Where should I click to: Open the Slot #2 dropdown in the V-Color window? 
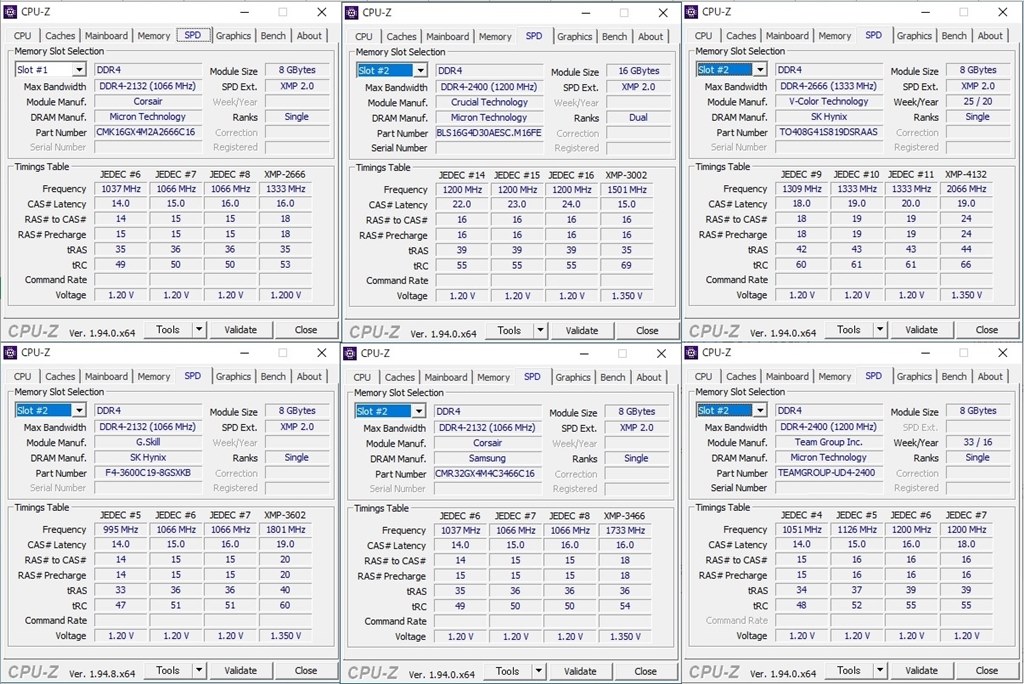760,70
